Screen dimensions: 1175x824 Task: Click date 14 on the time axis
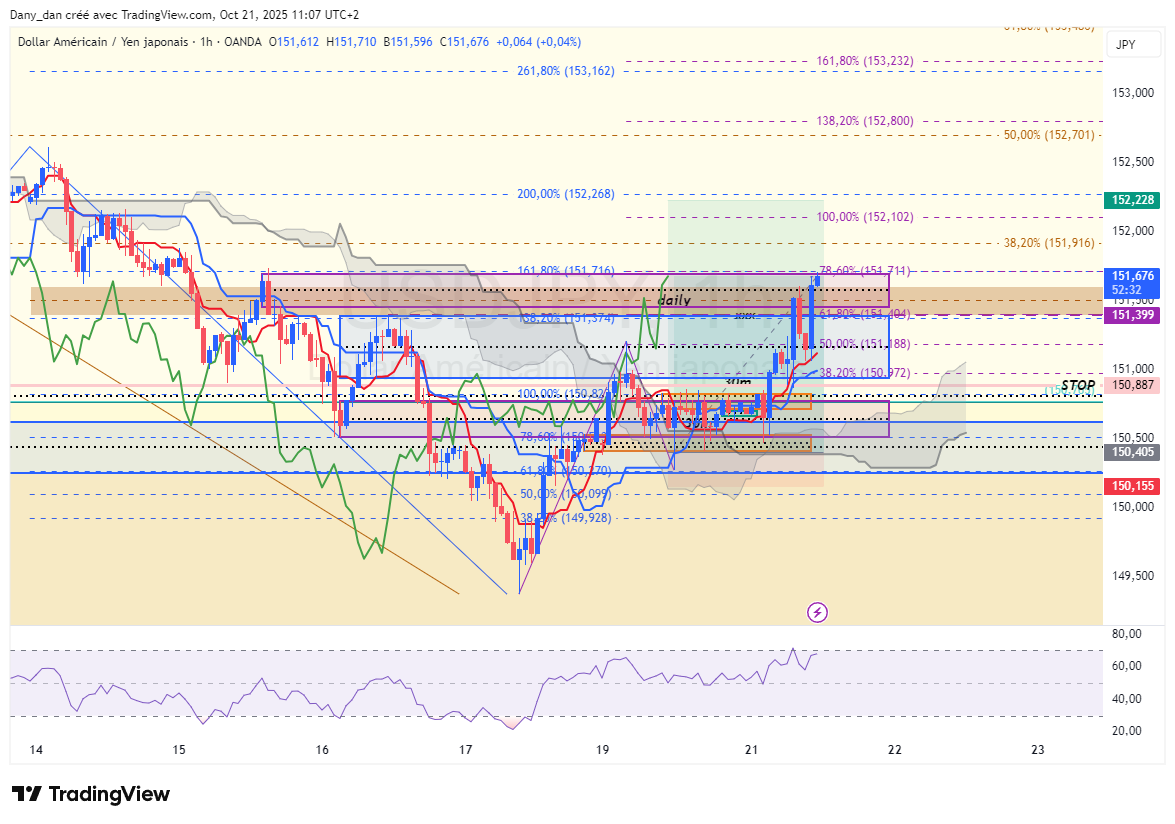tap(36, 750)
